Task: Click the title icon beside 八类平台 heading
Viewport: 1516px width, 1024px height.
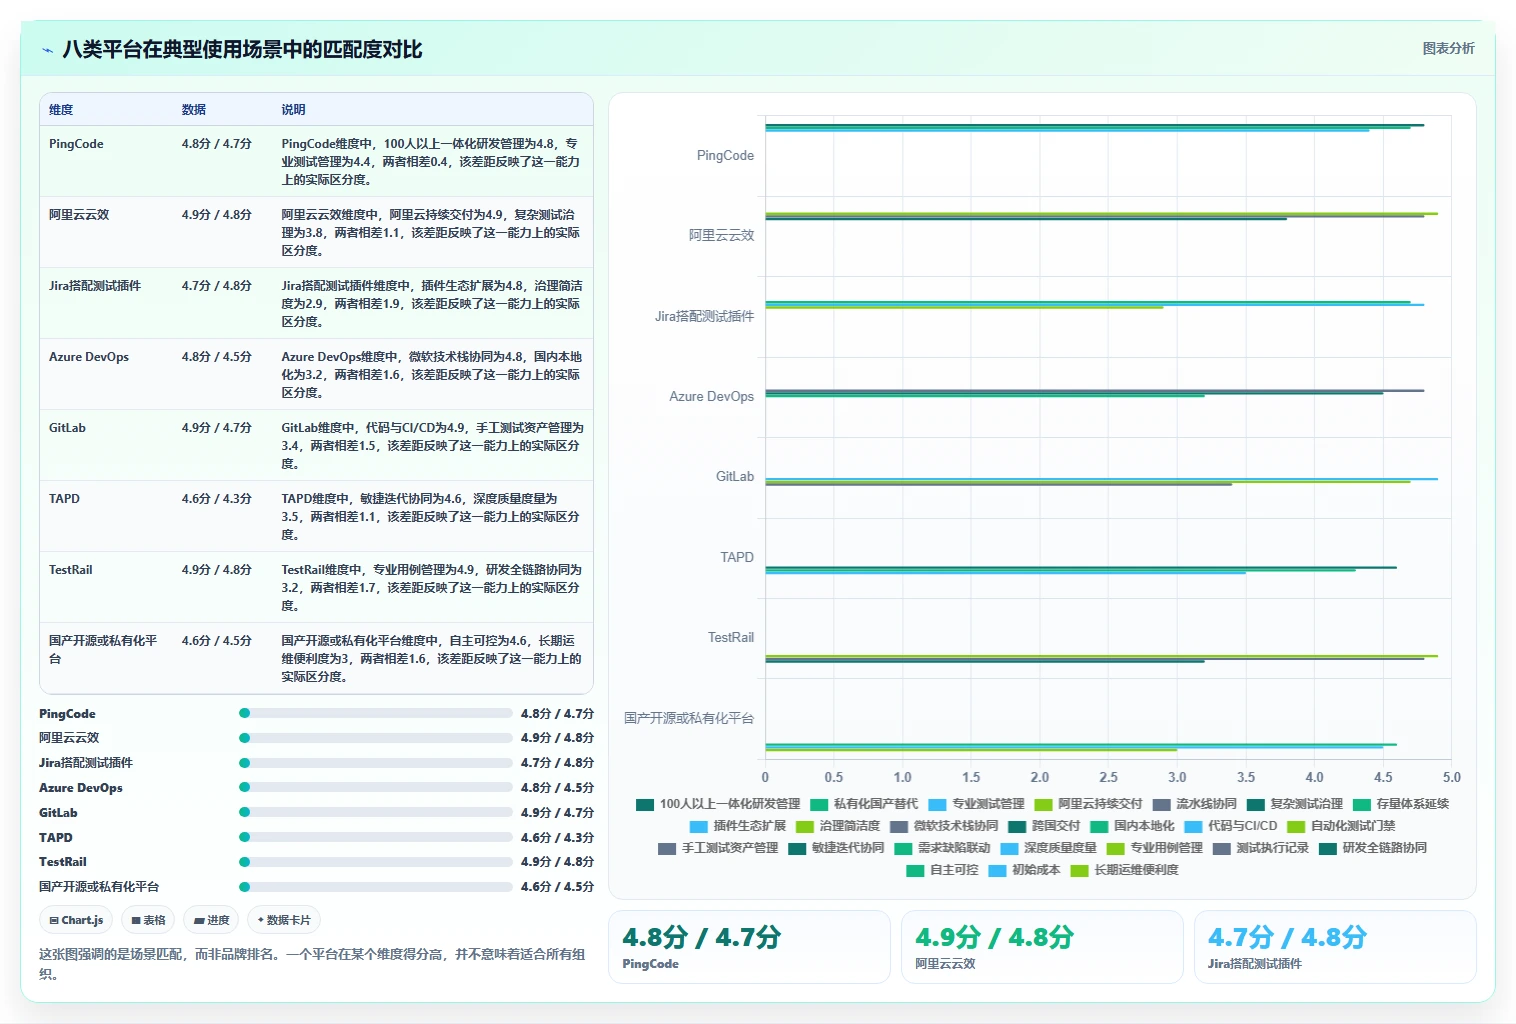Action: (47, 50)
